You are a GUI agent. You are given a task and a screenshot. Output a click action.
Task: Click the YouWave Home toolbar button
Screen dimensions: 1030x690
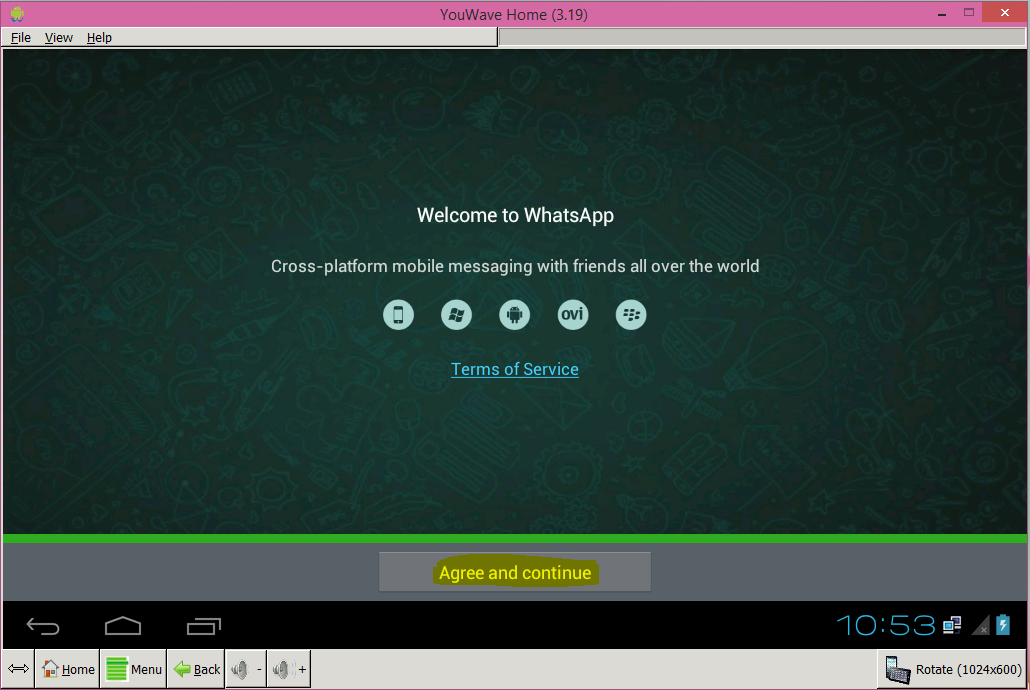[x=68, y=669]
